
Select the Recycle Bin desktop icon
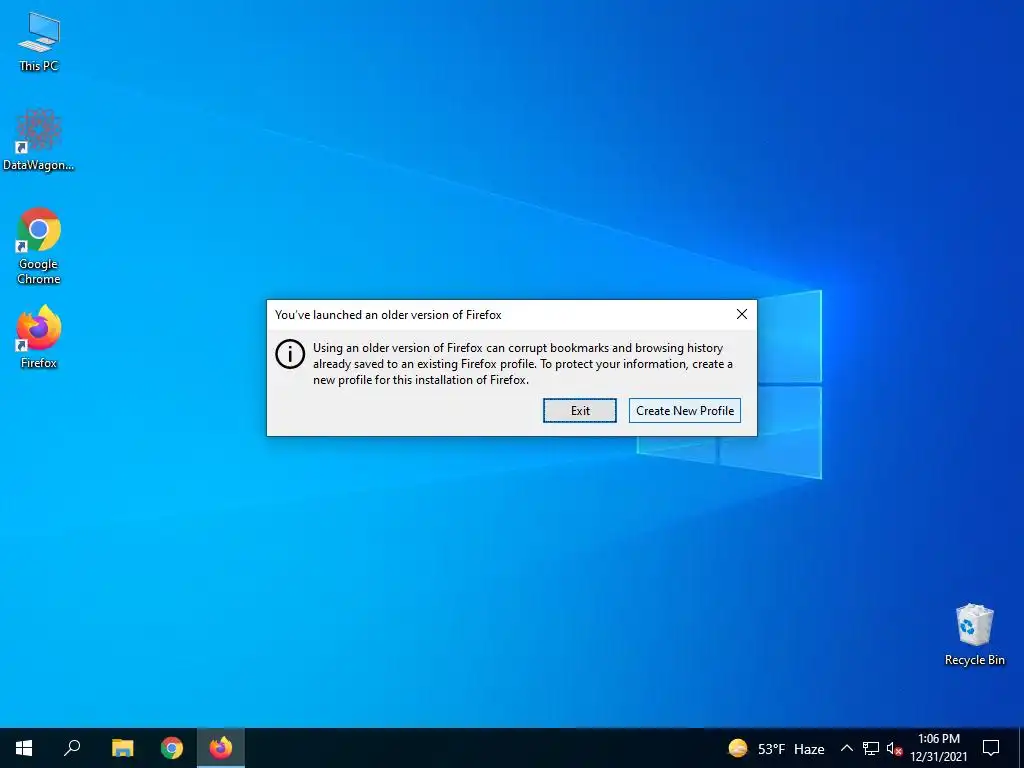pyautogui.click(x=974, y=635)
